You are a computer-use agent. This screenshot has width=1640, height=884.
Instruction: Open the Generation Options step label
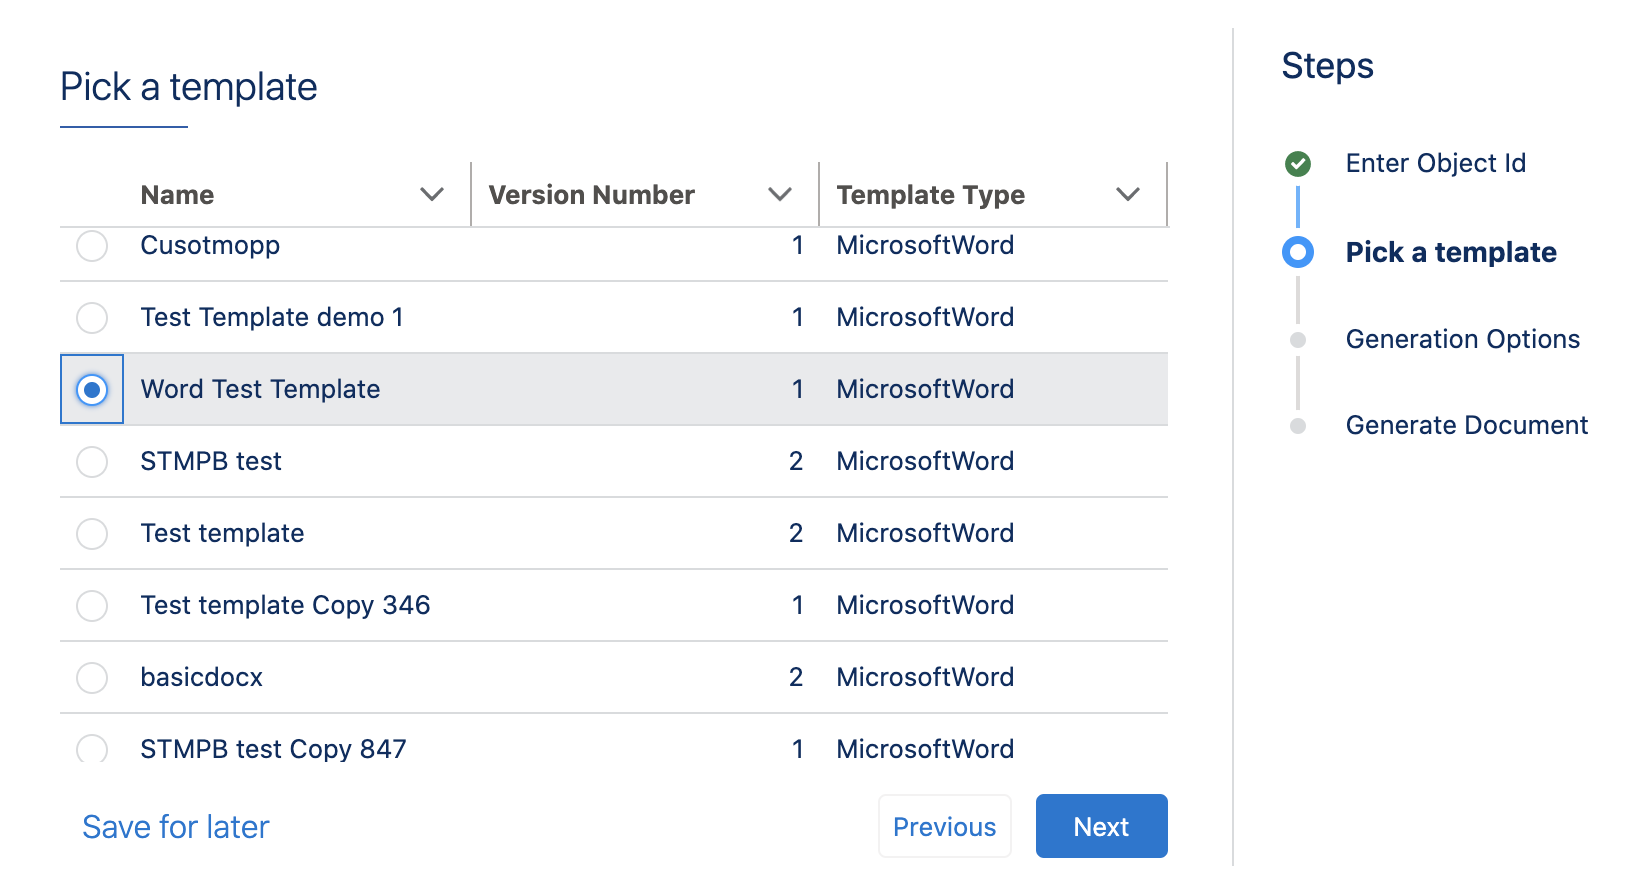[1462, 340]
